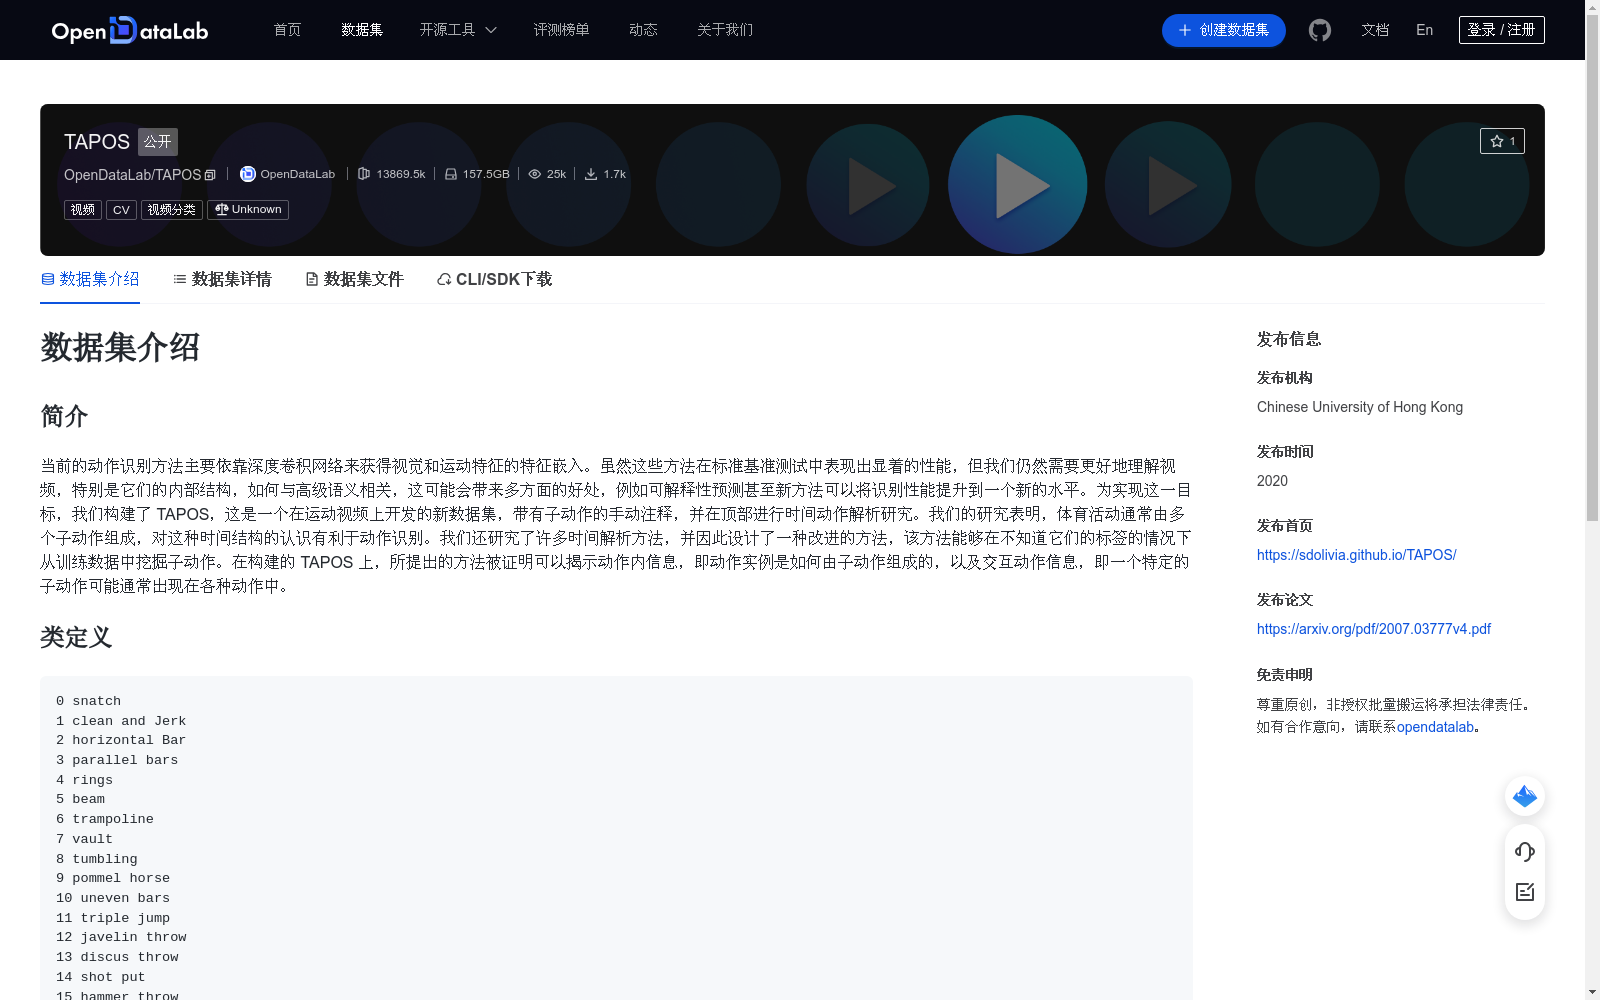Click the 创建数据集 button
Screen dimensions: 1600x1000
[x=1223, y=30]
